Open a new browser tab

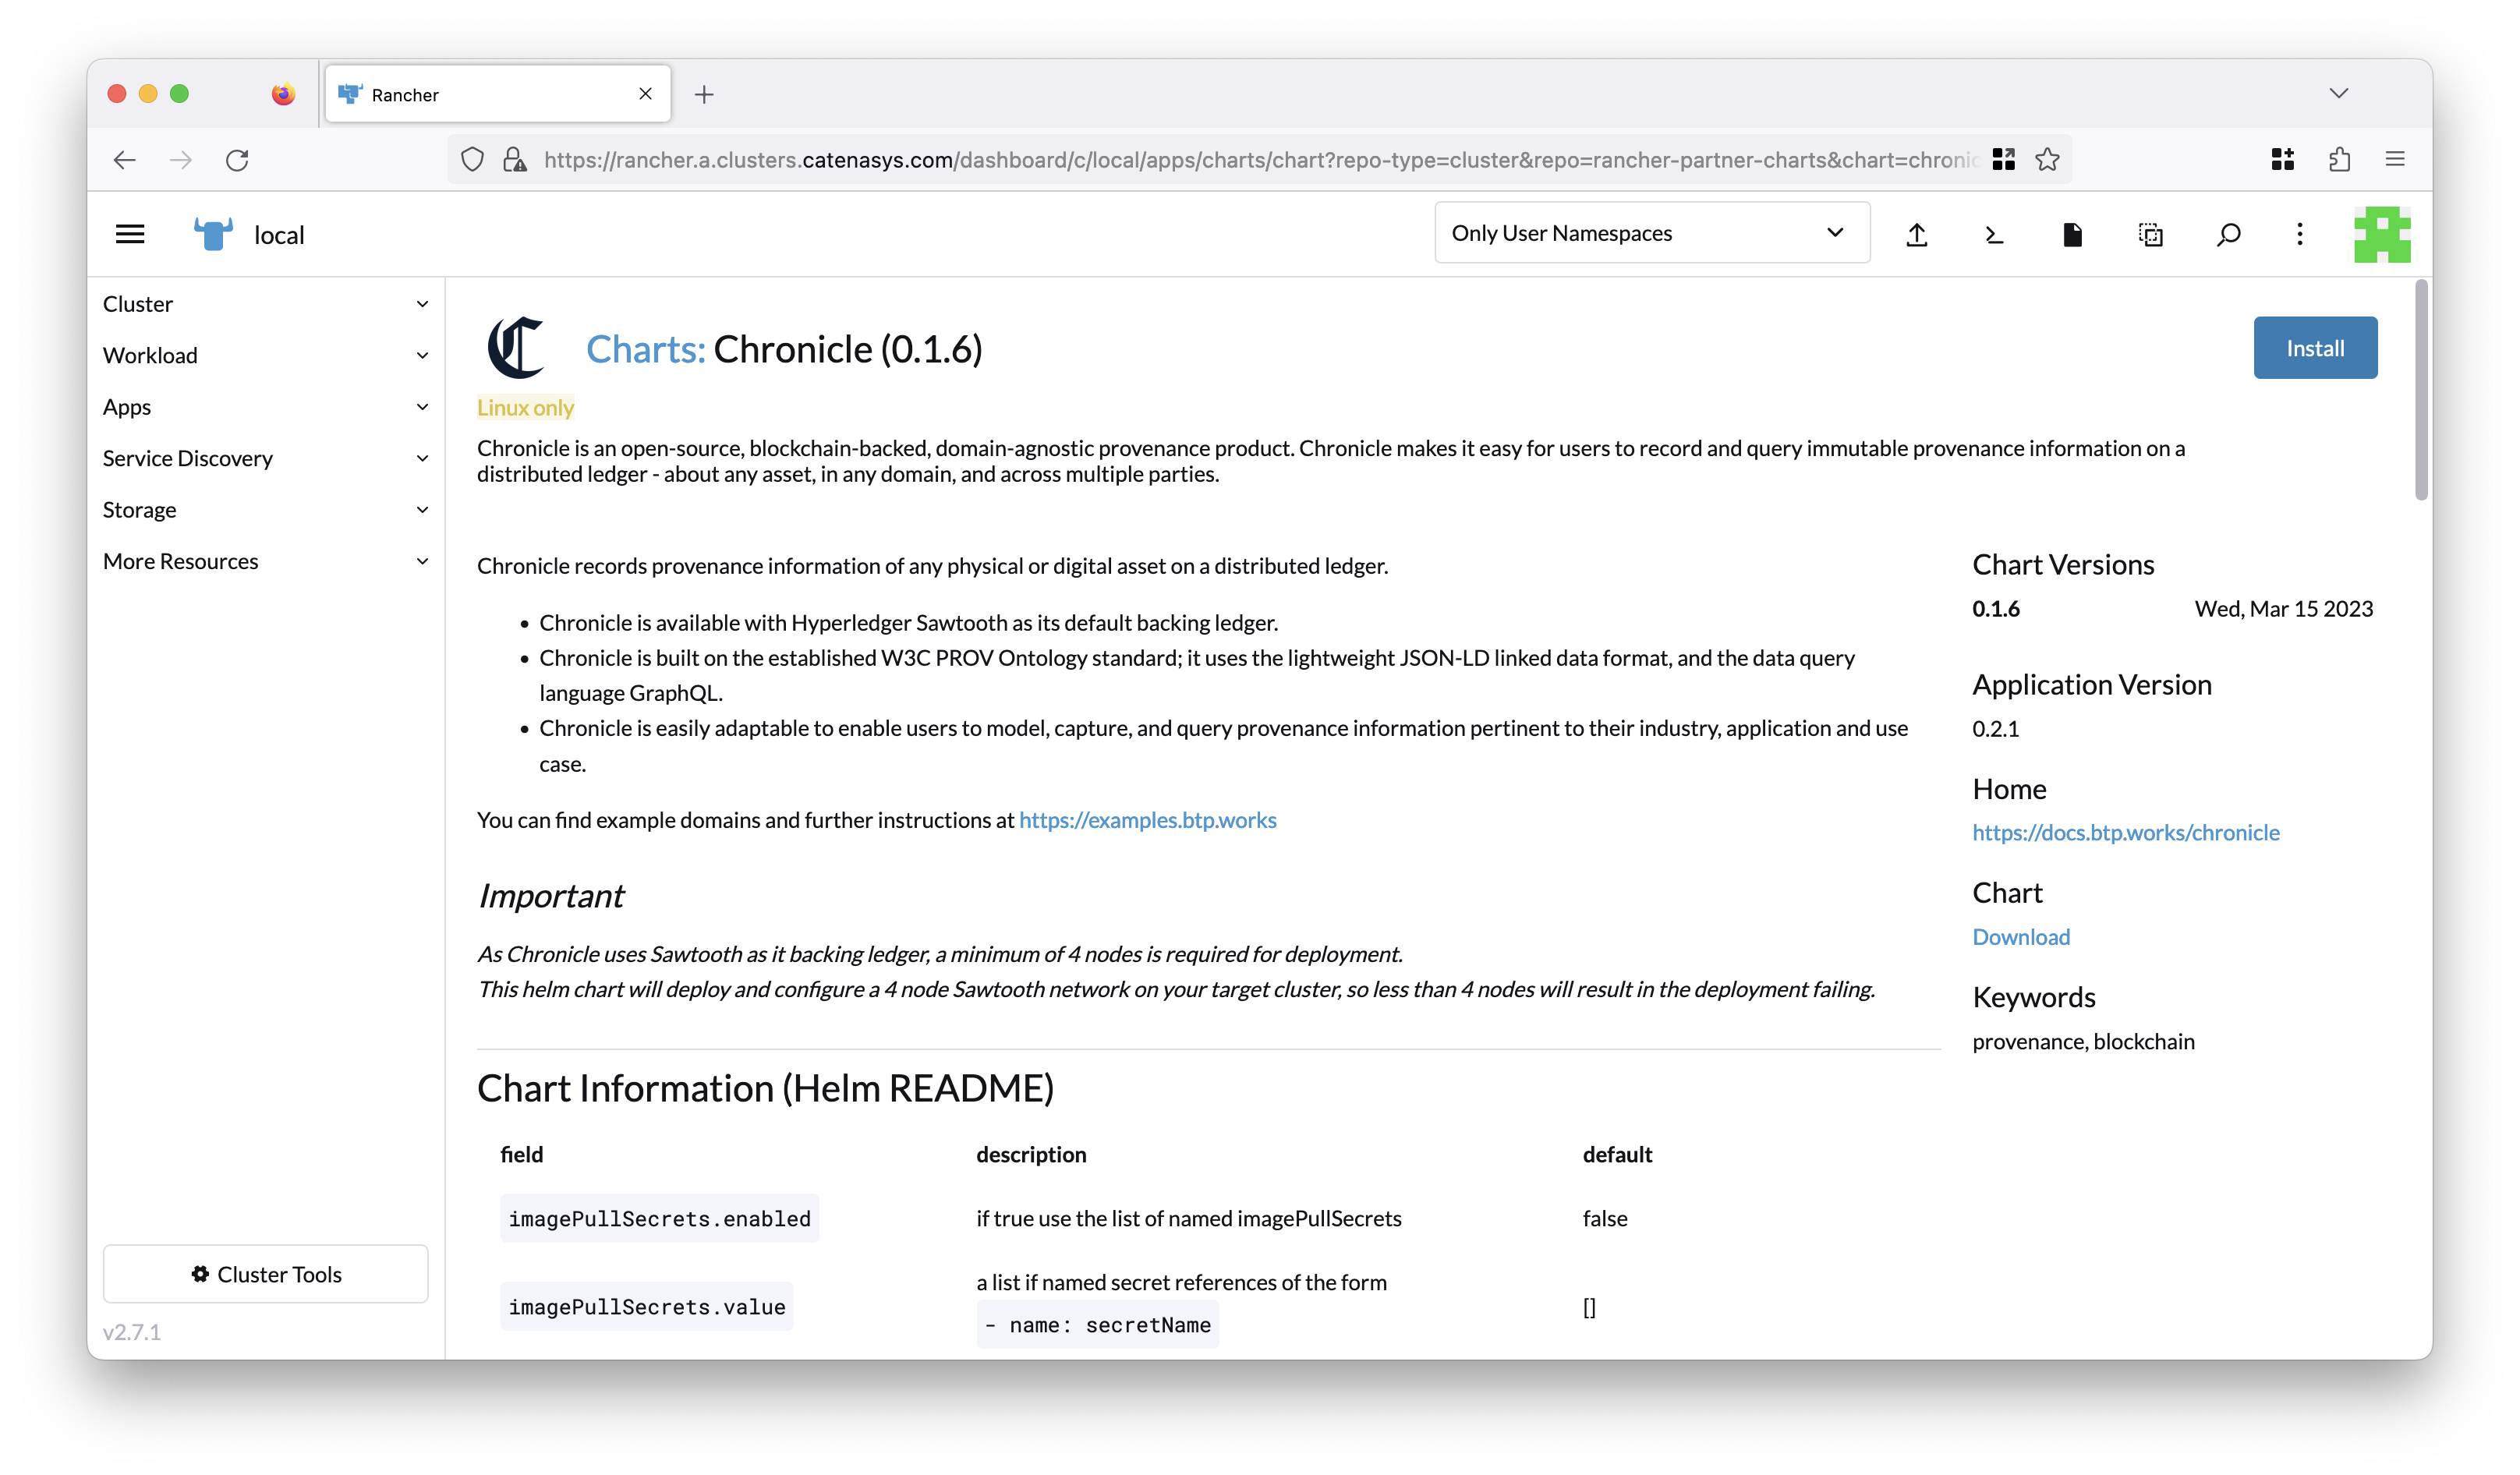click(704, 94)
